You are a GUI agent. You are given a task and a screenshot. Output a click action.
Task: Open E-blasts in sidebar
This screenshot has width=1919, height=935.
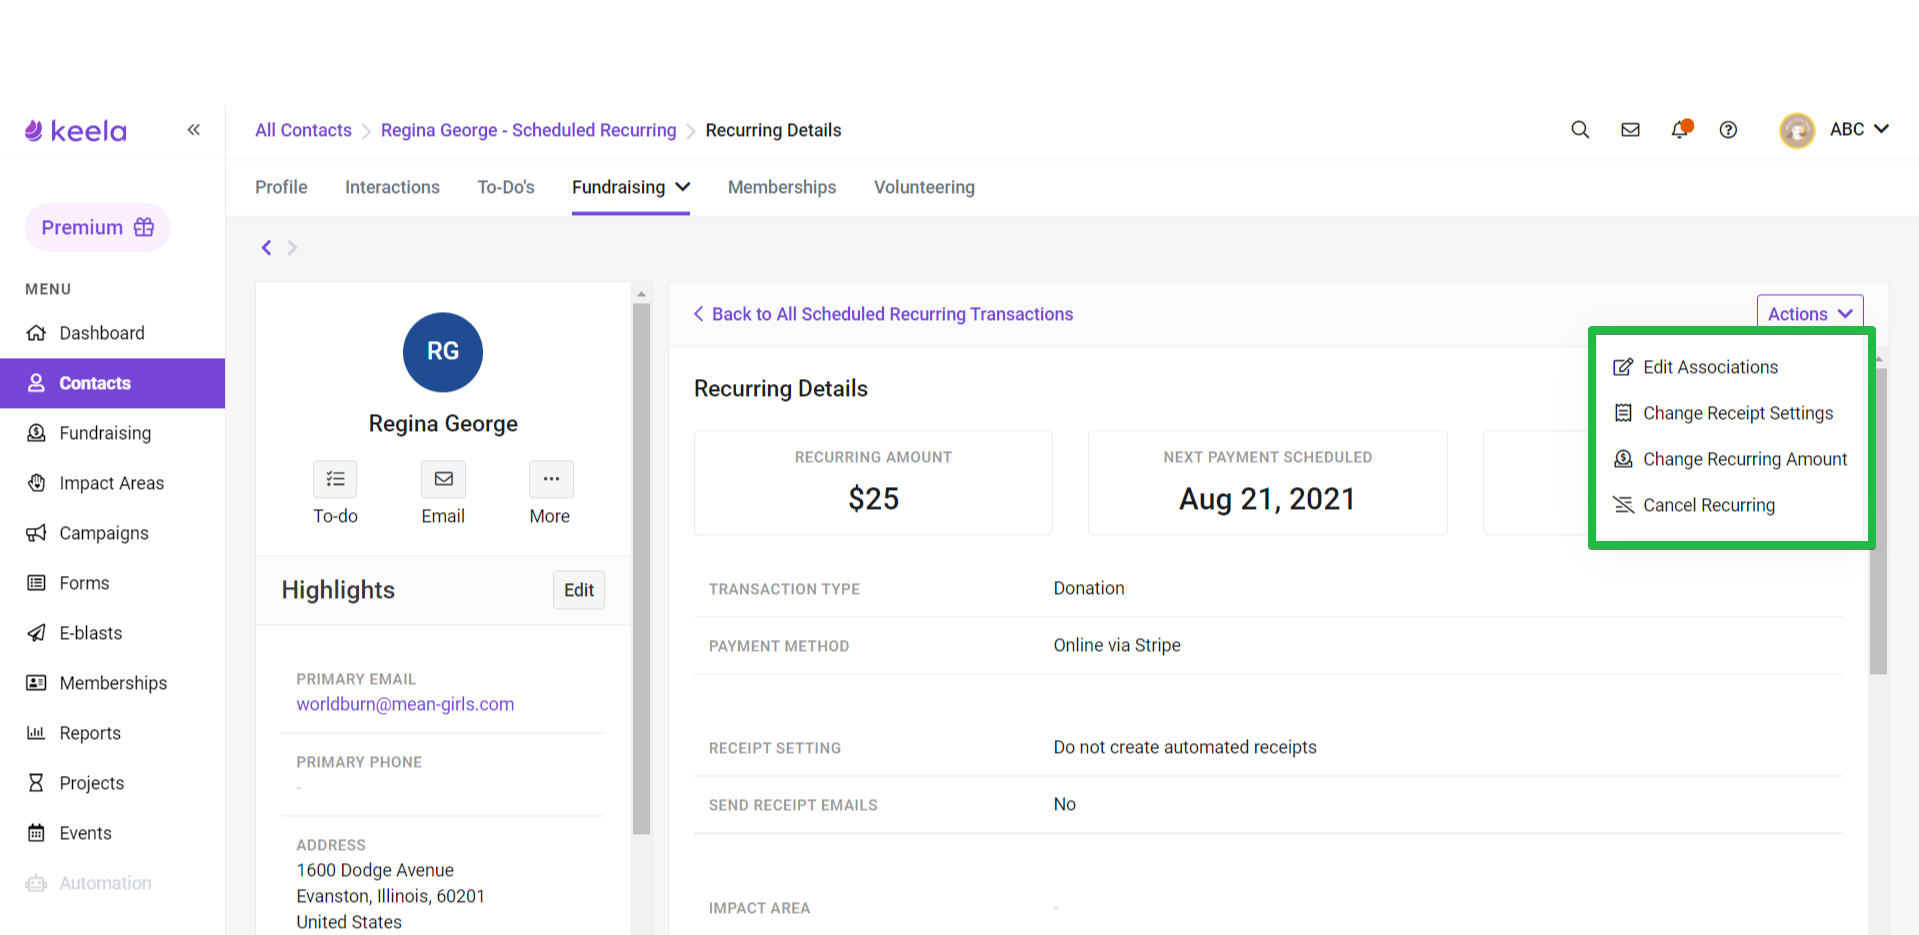point(112,633)
